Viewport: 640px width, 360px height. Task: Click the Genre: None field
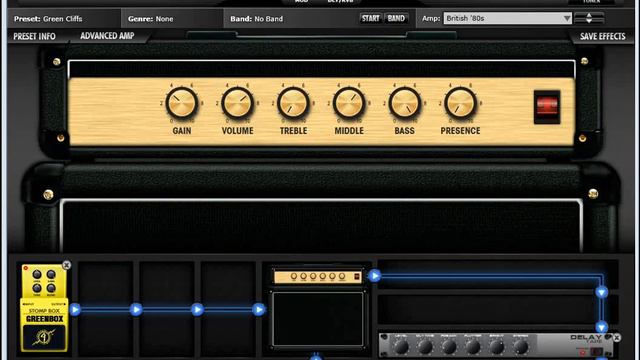172,19
